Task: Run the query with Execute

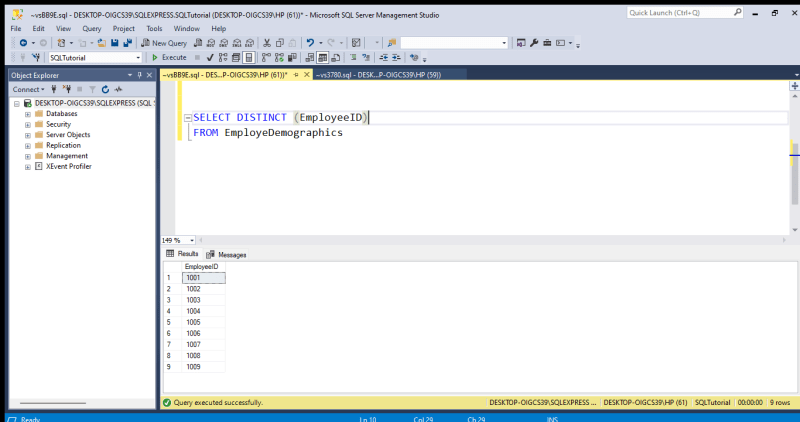Action: tap(169, 58)
